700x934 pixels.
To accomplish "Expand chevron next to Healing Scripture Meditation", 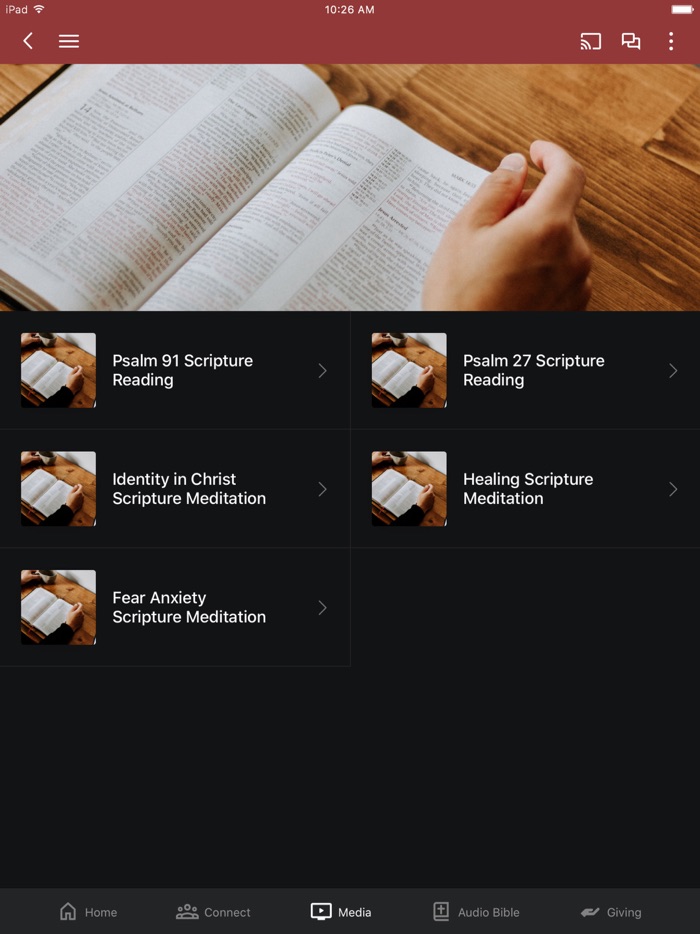I will pos(673,489).
